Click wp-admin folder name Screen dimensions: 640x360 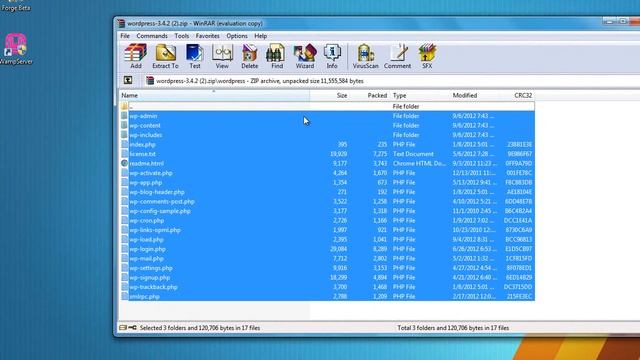click(143, 116)
